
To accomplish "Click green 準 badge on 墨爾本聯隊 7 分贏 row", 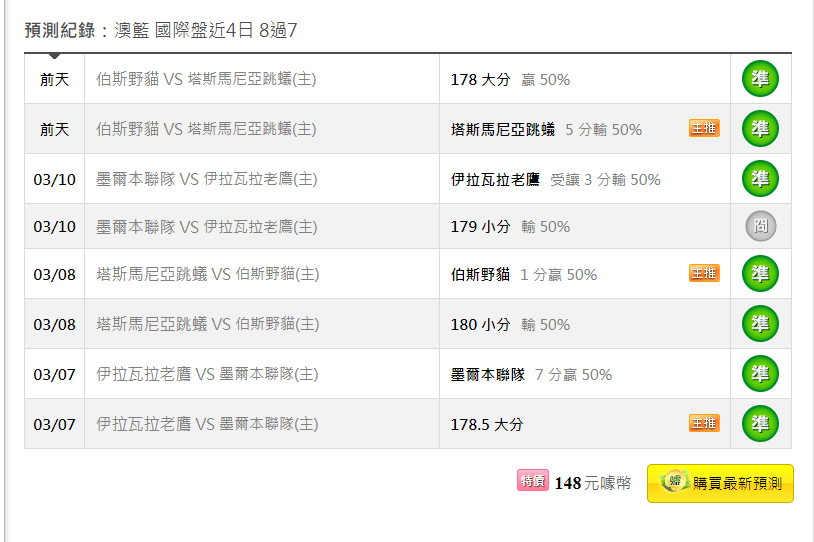I will click(760, 373).
